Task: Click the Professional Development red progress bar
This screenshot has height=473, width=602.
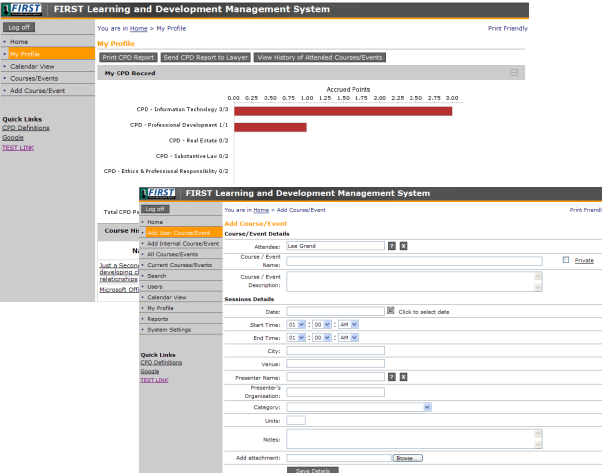Action: pyautogui.click(x=270, y=127)
